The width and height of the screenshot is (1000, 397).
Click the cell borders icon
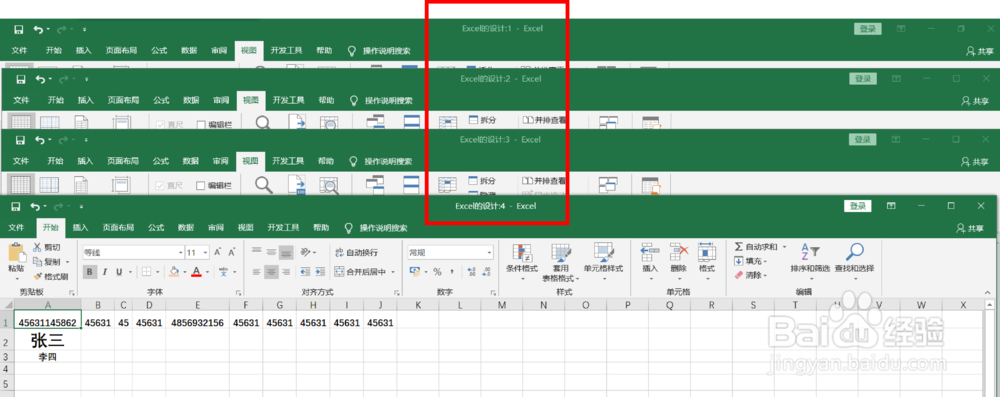tap(145, 272)
